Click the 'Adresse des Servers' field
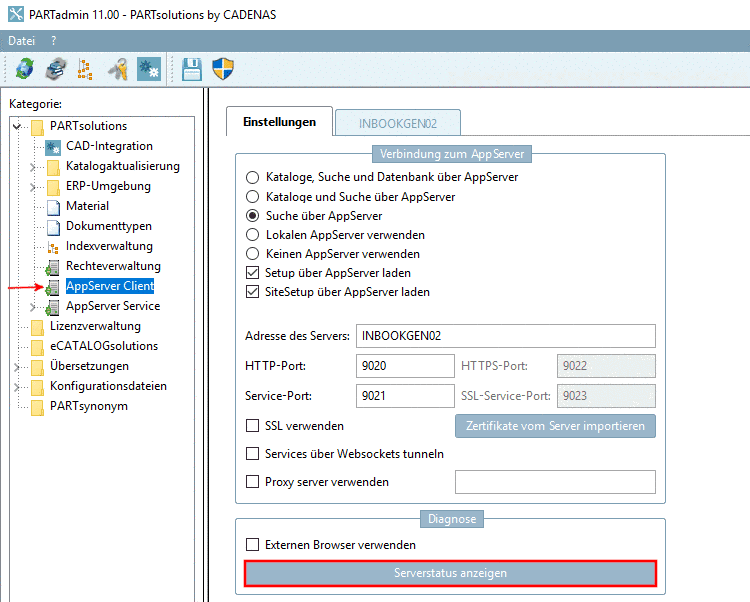Screen dimensions: 750x602 pos(506,336)
